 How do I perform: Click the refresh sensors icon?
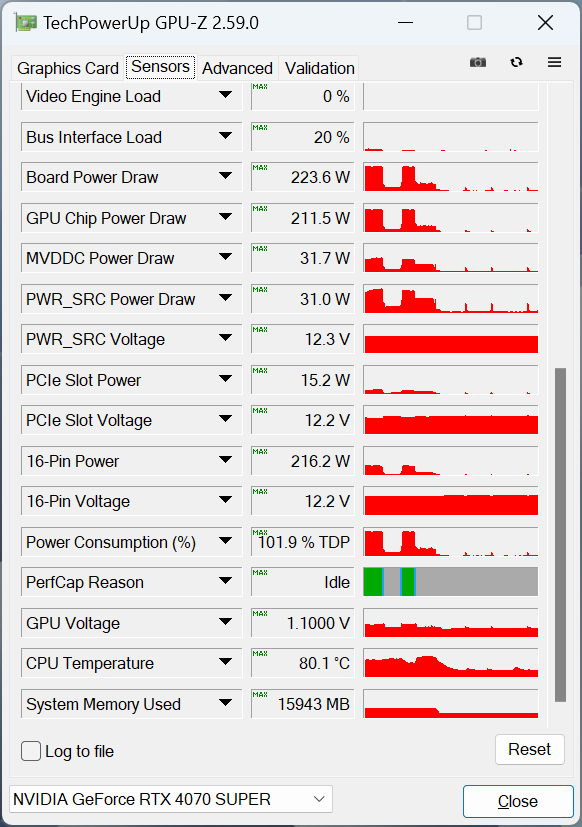coord(517,62)
